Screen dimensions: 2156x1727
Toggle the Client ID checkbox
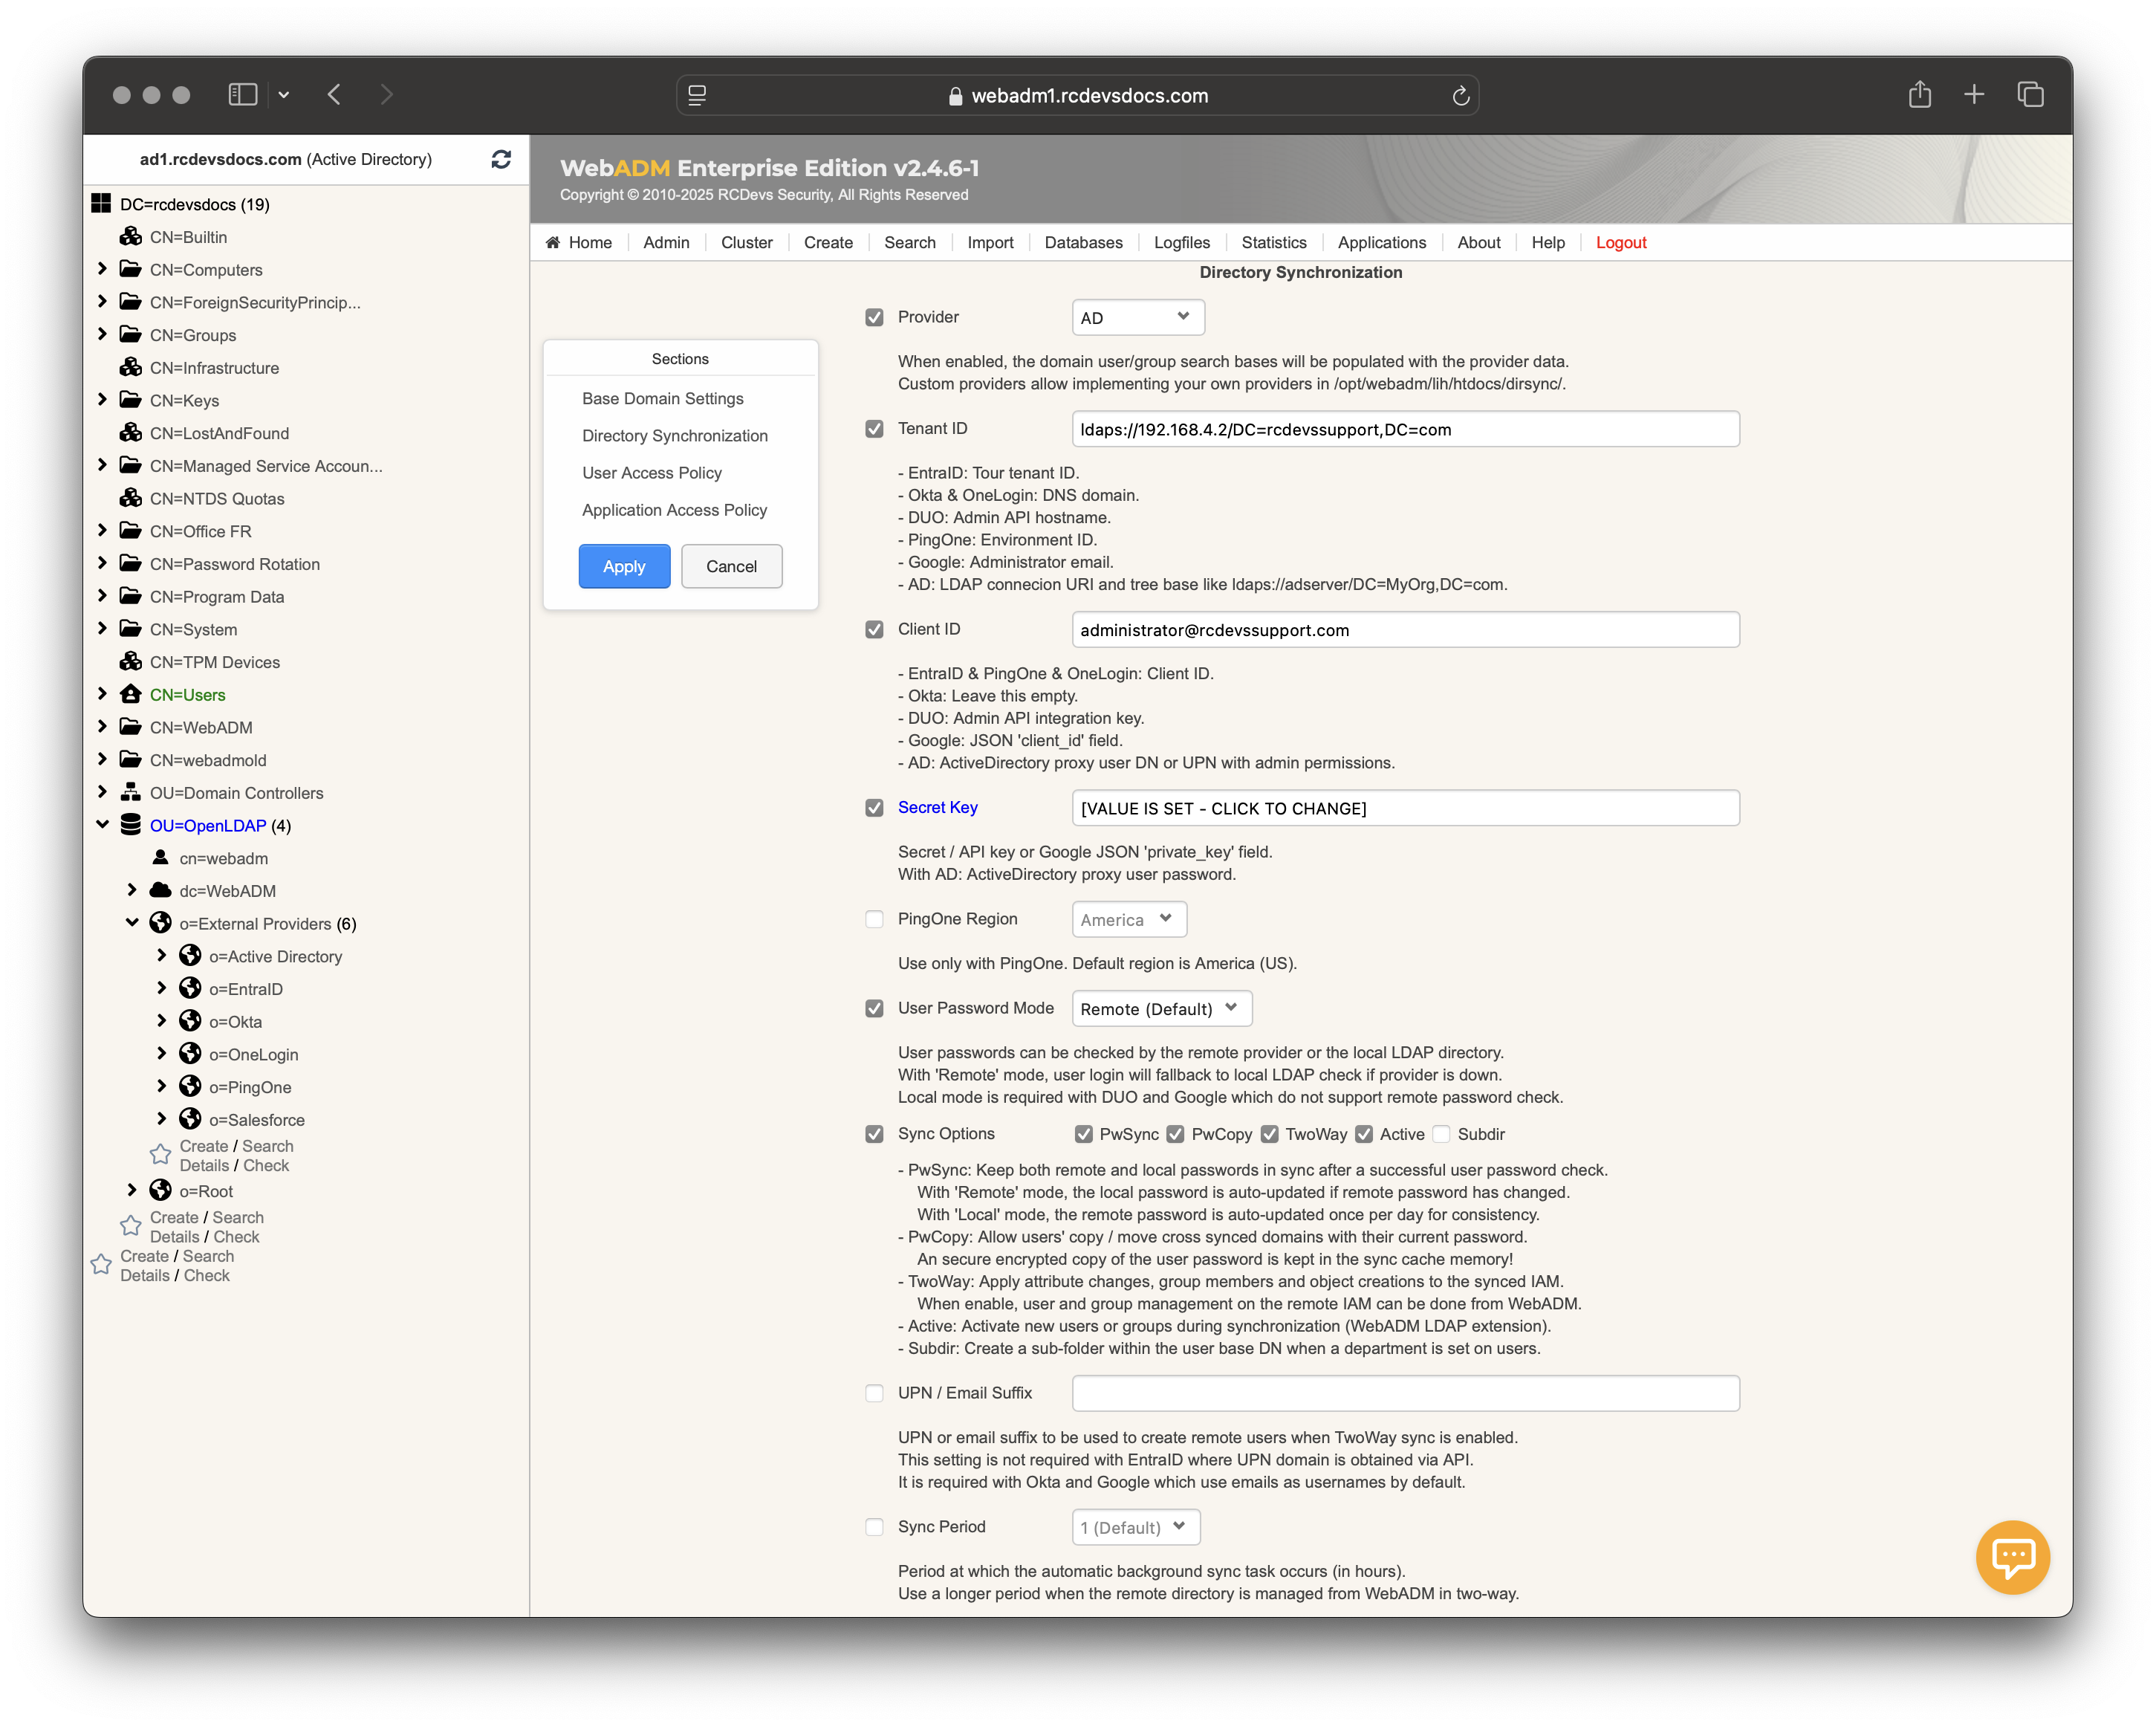(x=874, y=630)
